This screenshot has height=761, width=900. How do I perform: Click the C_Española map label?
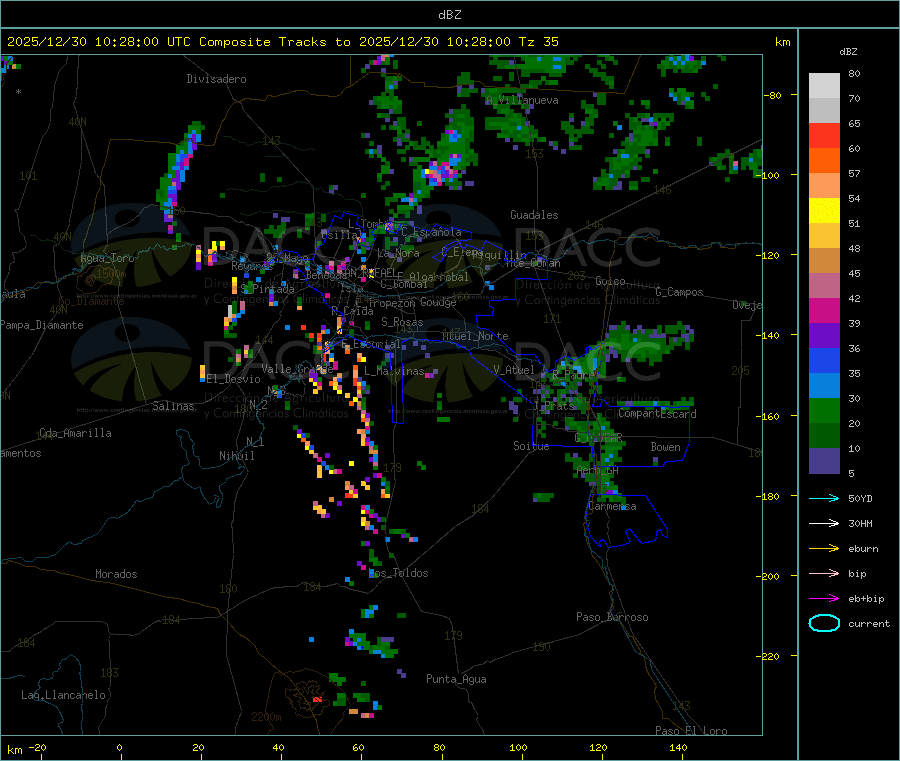pyautogui.click(x=431, y=232)
